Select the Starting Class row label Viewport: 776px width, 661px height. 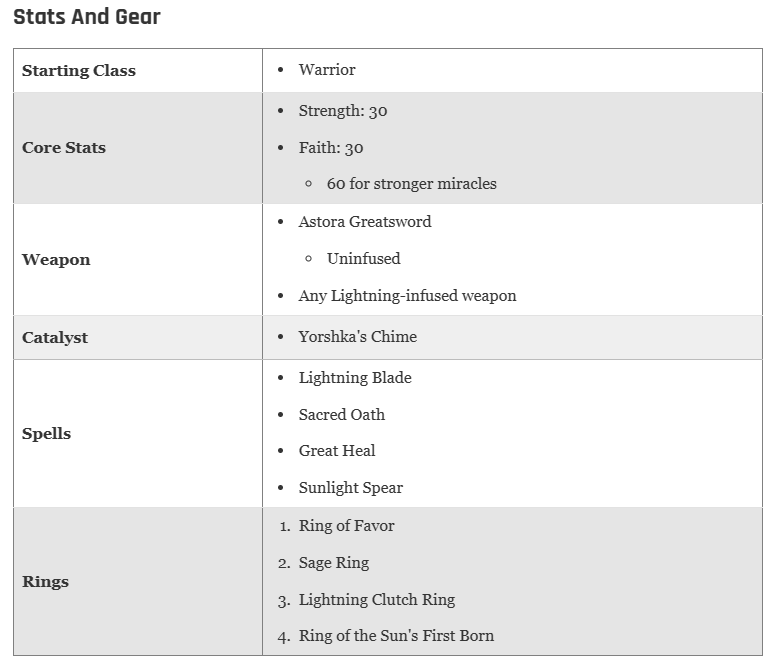(x=79, y=70)
